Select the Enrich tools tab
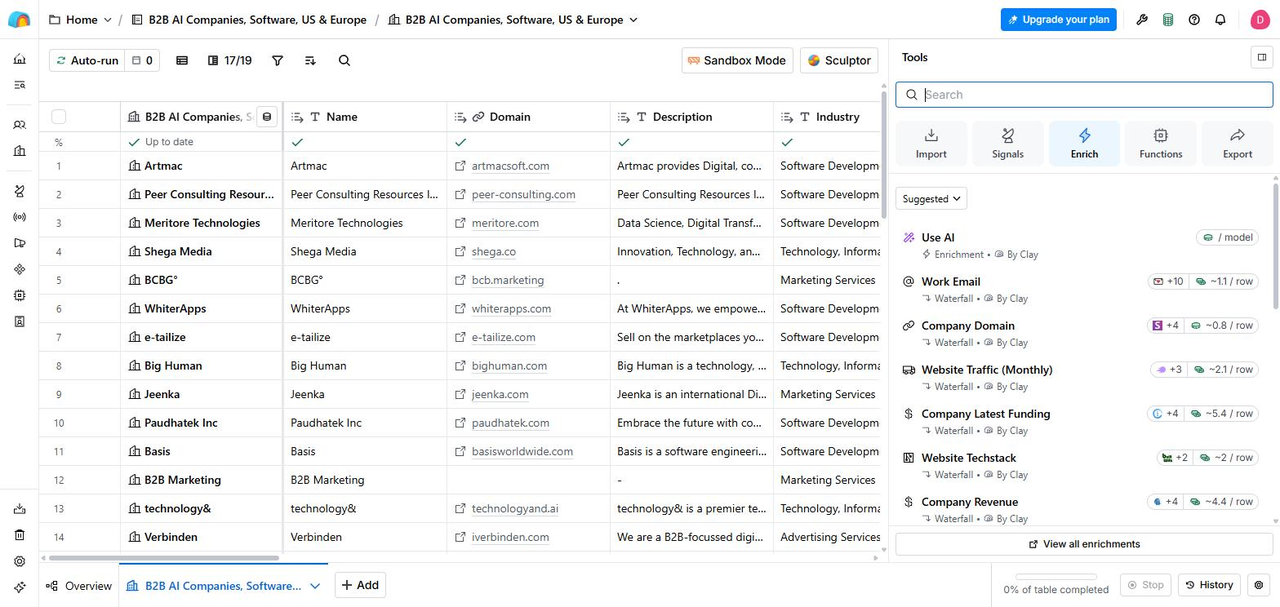Screen dimensions: 1280x607 [1084, 143]
